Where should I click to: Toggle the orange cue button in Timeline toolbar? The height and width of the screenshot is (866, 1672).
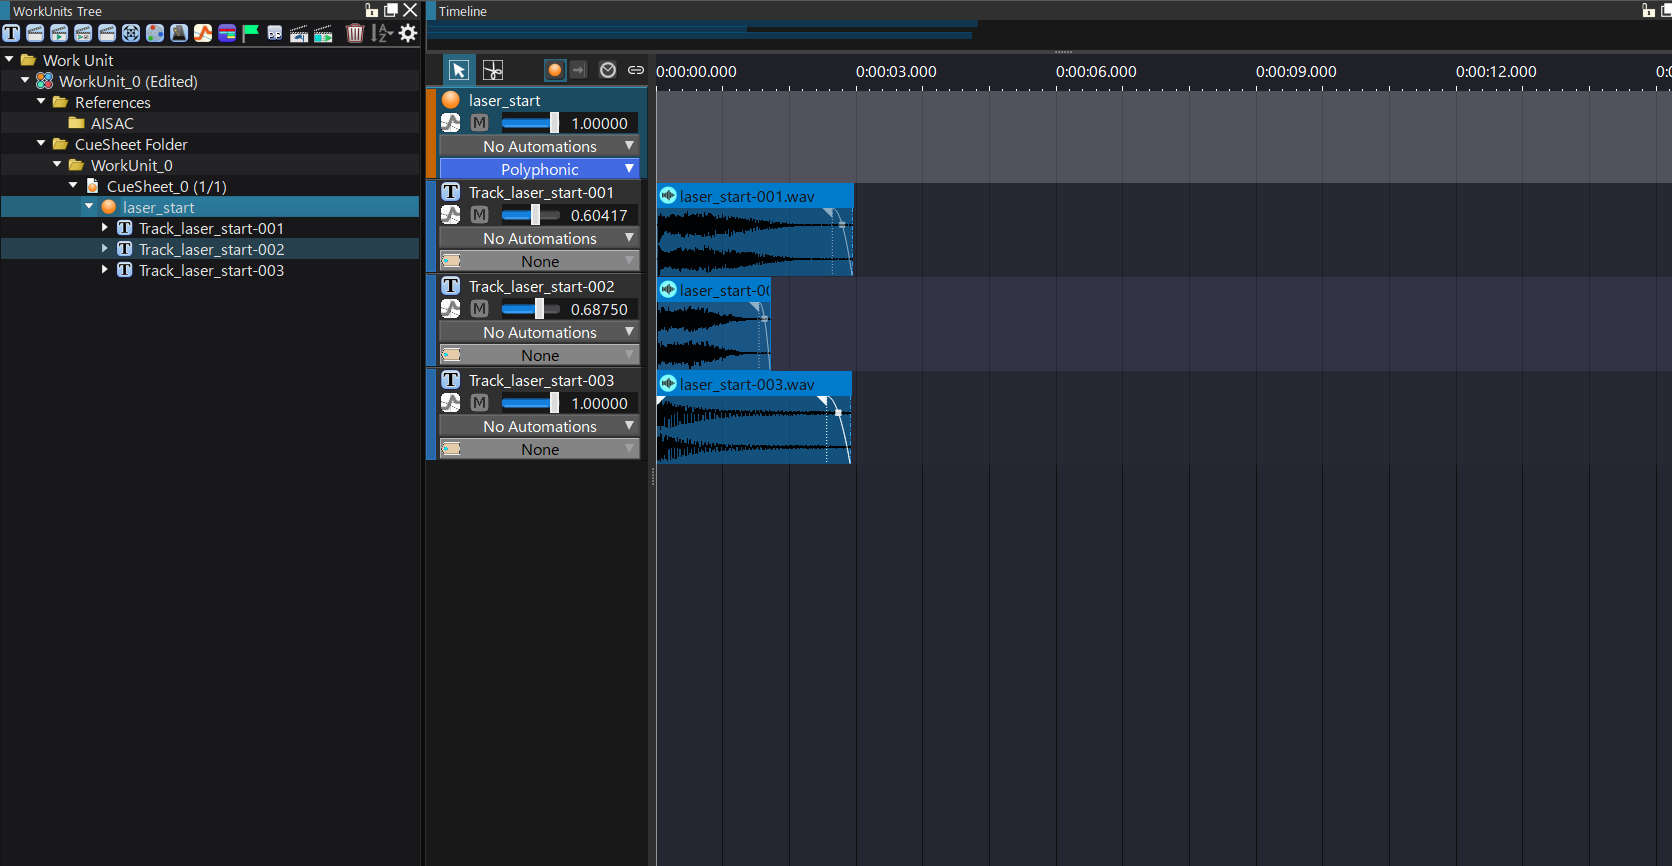point(554,70)
